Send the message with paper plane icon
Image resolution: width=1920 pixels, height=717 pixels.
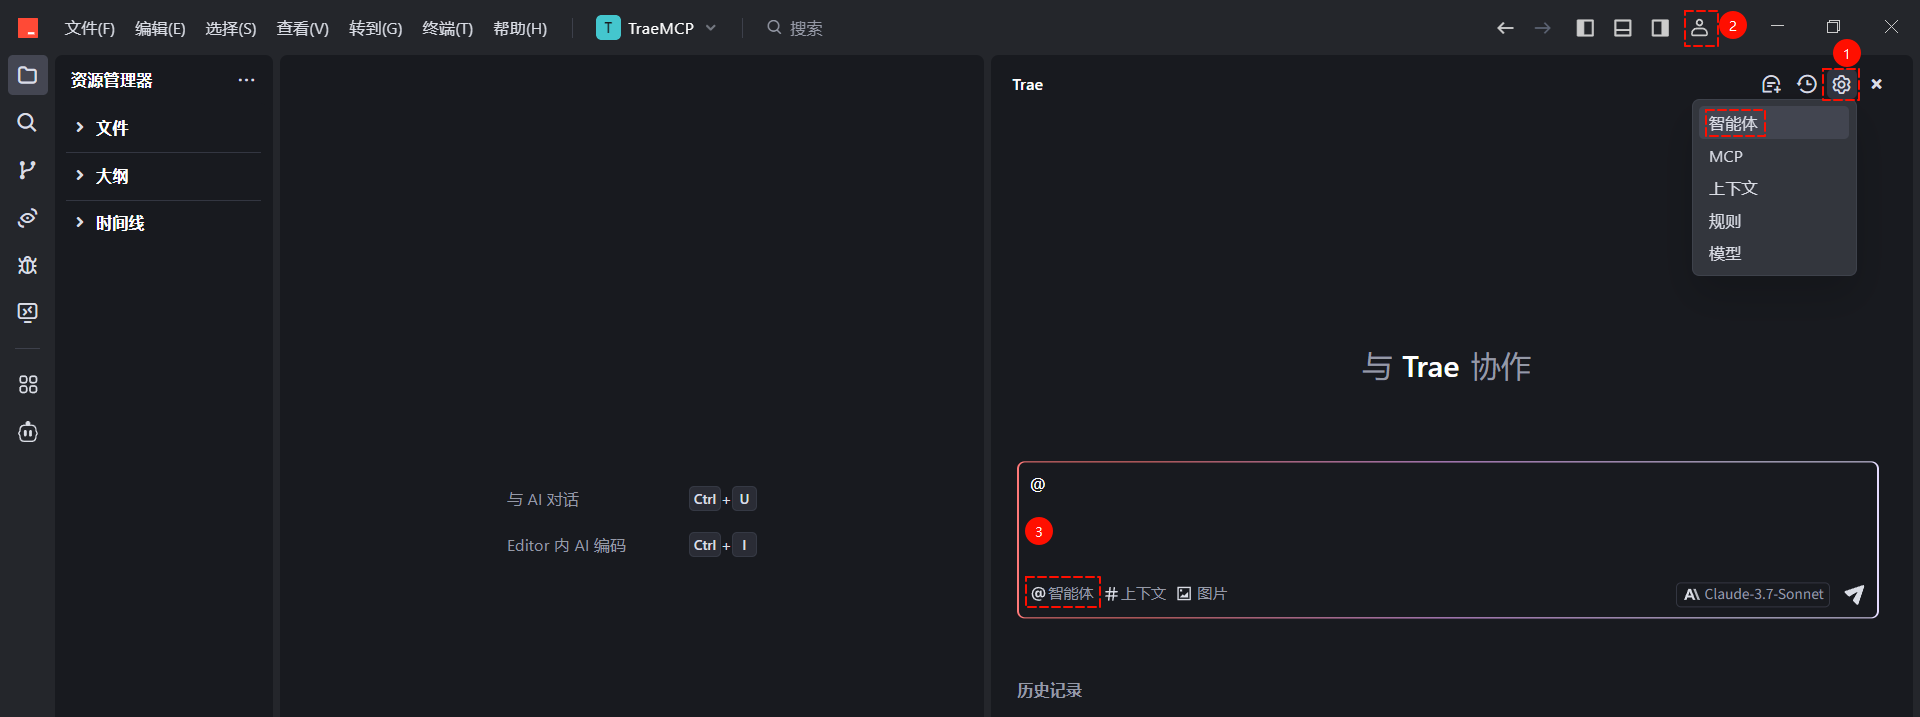[x=1854, y=594]
